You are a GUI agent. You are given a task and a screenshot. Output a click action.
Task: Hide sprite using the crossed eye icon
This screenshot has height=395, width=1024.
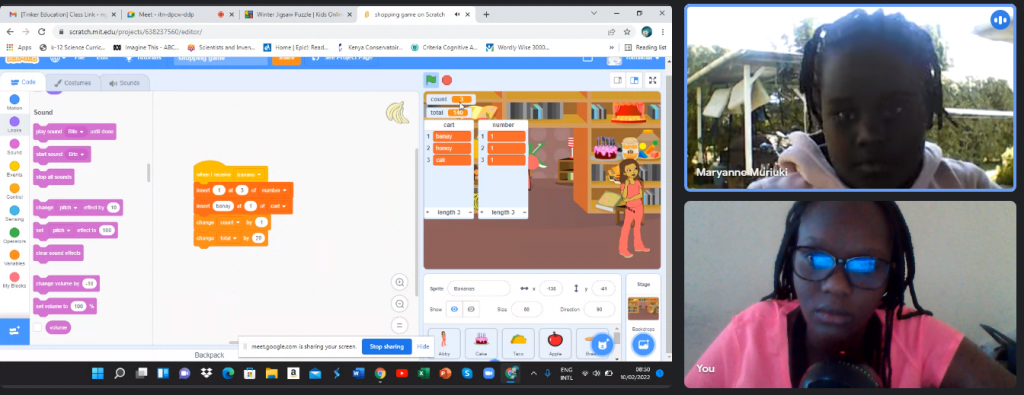471,309
